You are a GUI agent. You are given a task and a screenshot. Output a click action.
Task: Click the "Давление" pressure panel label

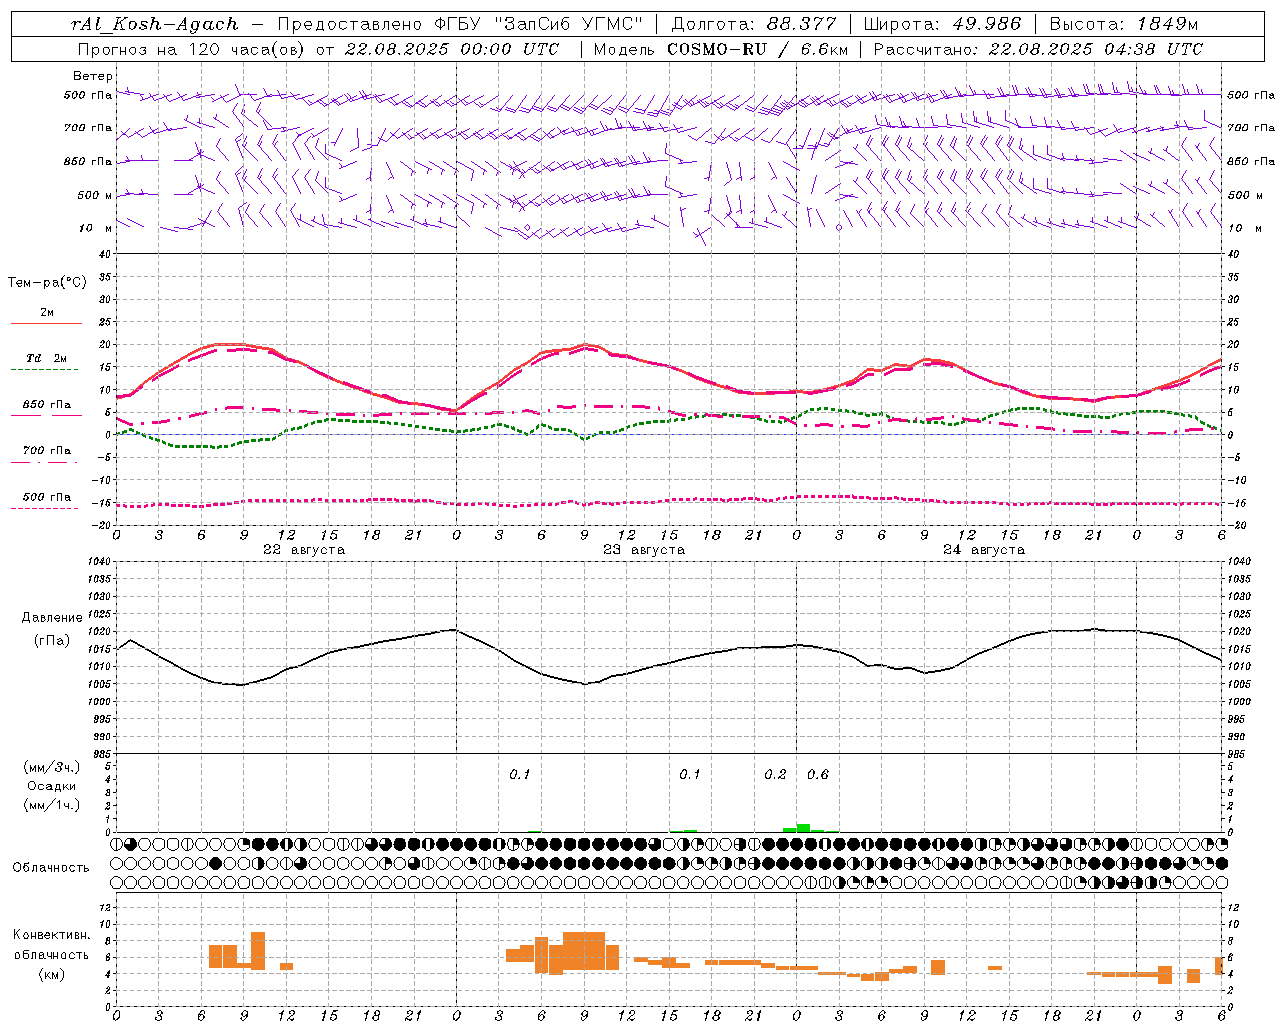(x=52, y=618)
